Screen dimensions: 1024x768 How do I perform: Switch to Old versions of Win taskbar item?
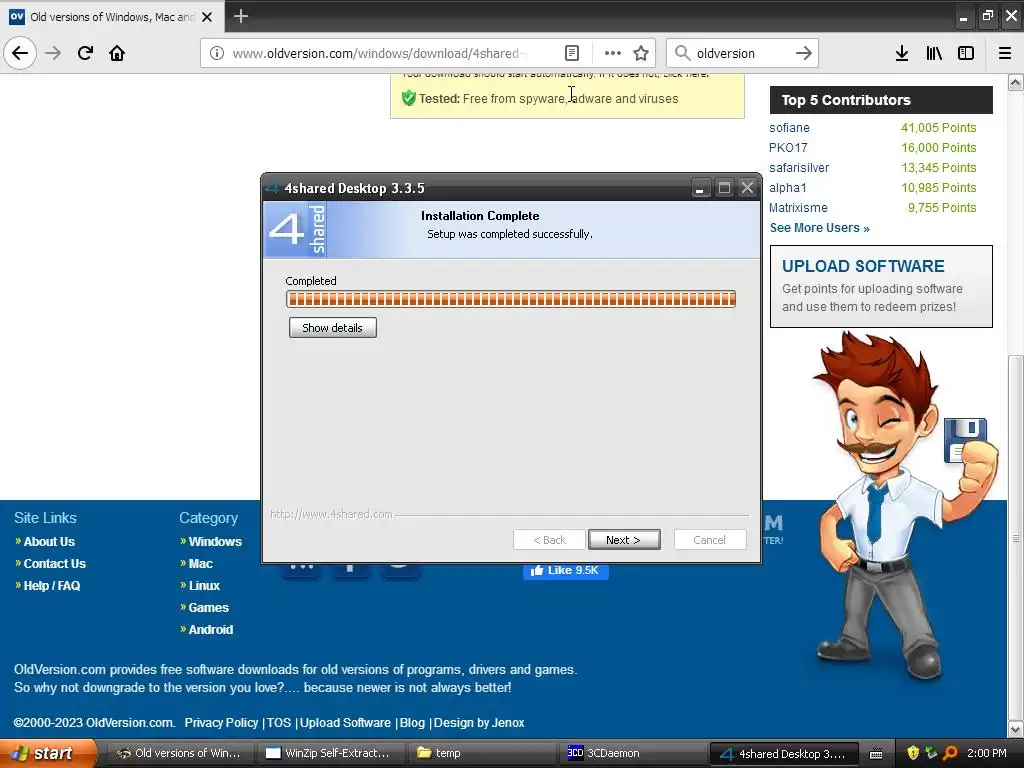pyautogui.click(x=180, y=754)
